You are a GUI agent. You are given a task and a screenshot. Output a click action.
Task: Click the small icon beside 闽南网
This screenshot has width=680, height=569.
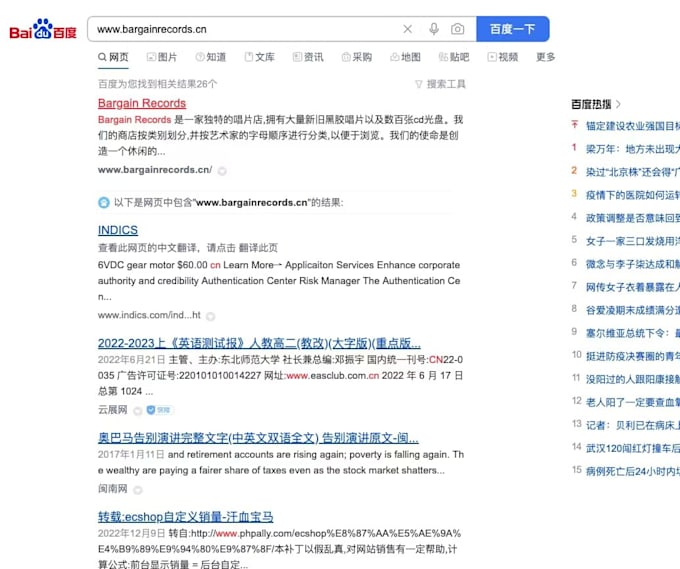tap(137, 490)
